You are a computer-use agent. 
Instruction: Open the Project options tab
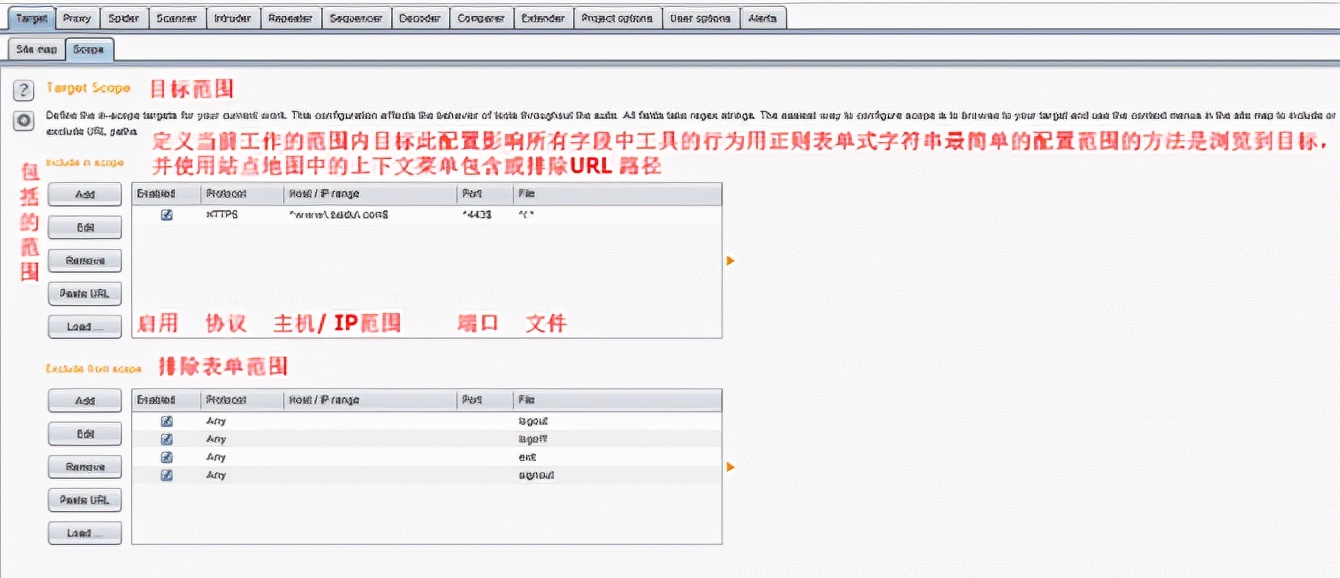(617, 18)
